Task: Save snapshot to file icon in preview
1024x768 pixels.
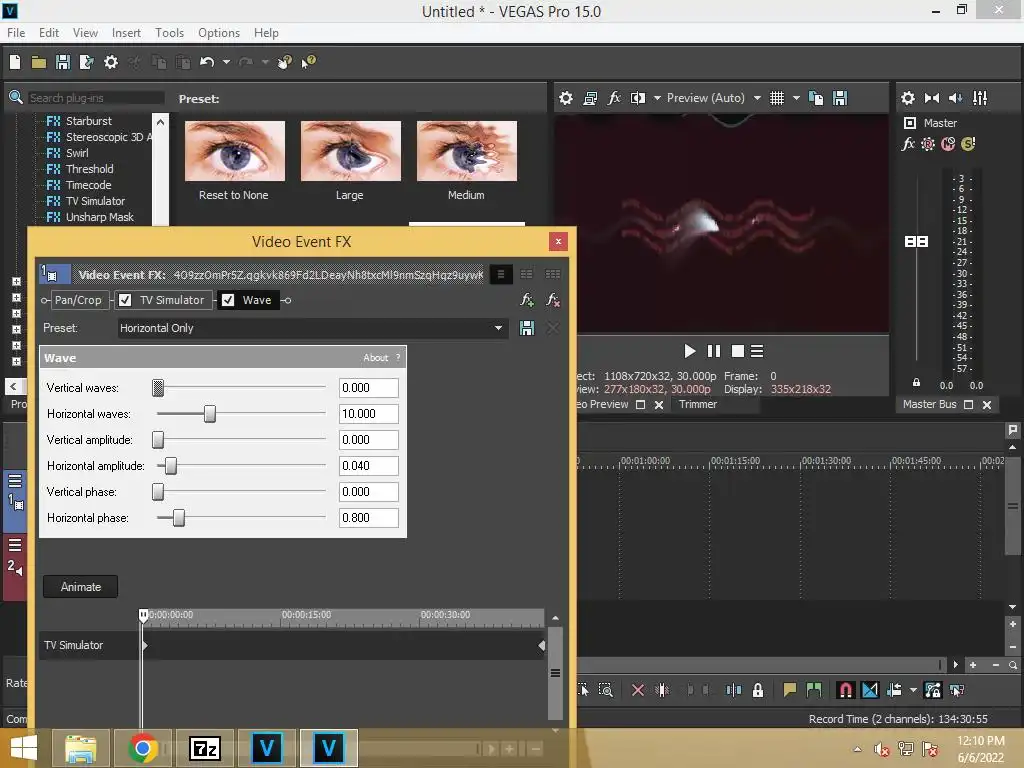Action: pos(840,98)
